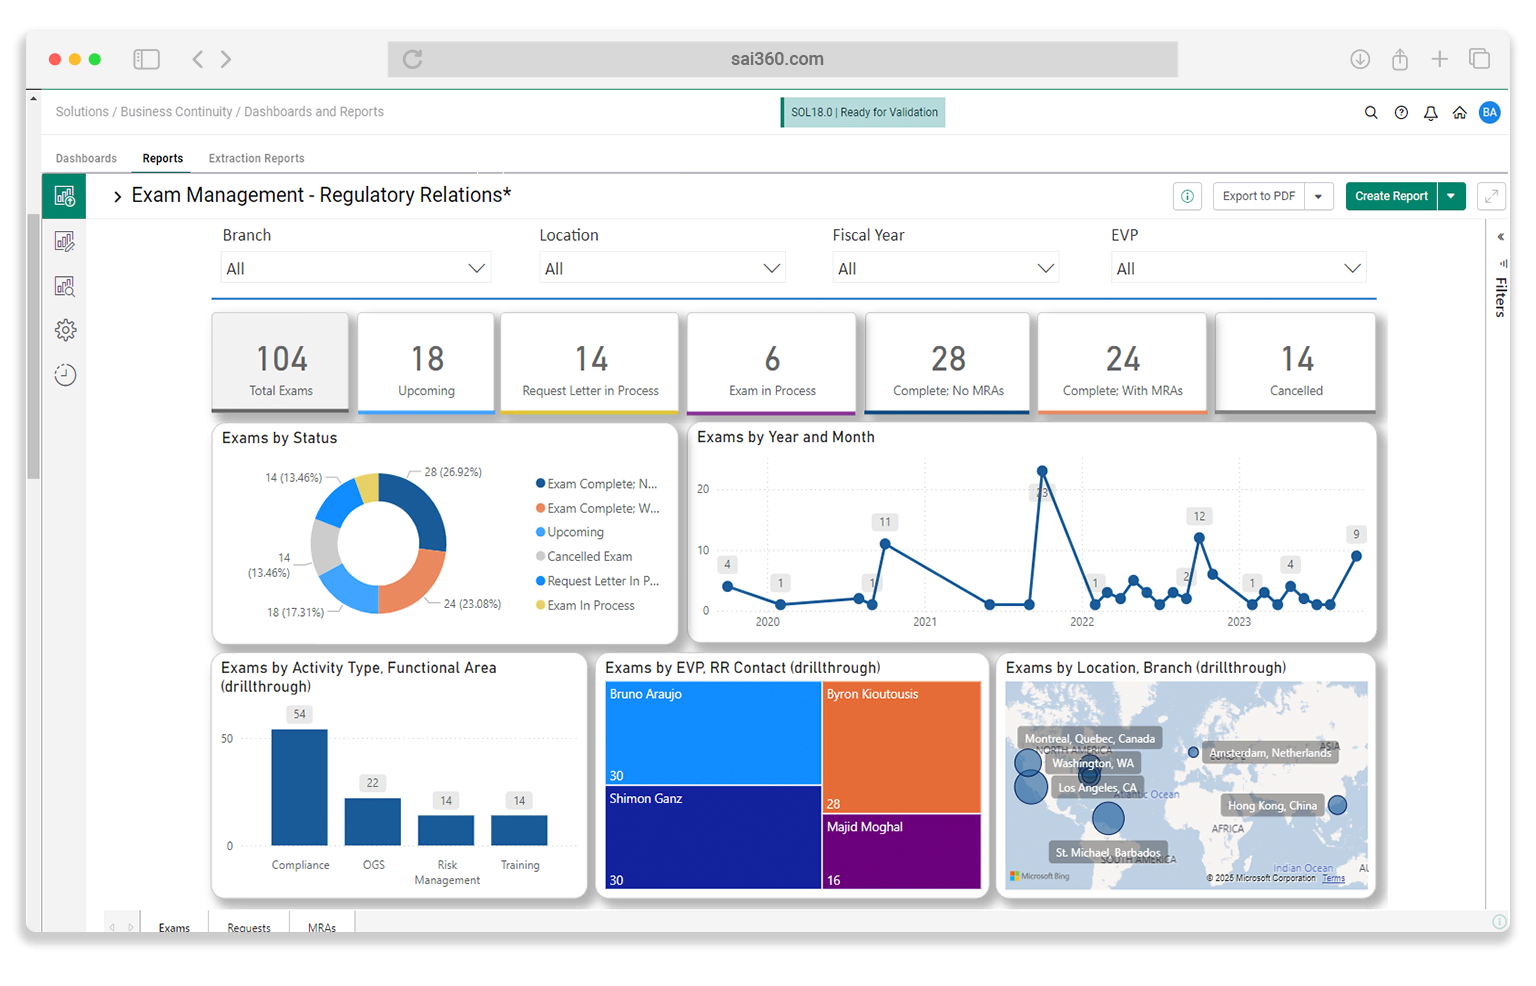Click the report info icon beside Export to PDF
This screenshot has height=986, width=1536.
(x=1187, y=196)
